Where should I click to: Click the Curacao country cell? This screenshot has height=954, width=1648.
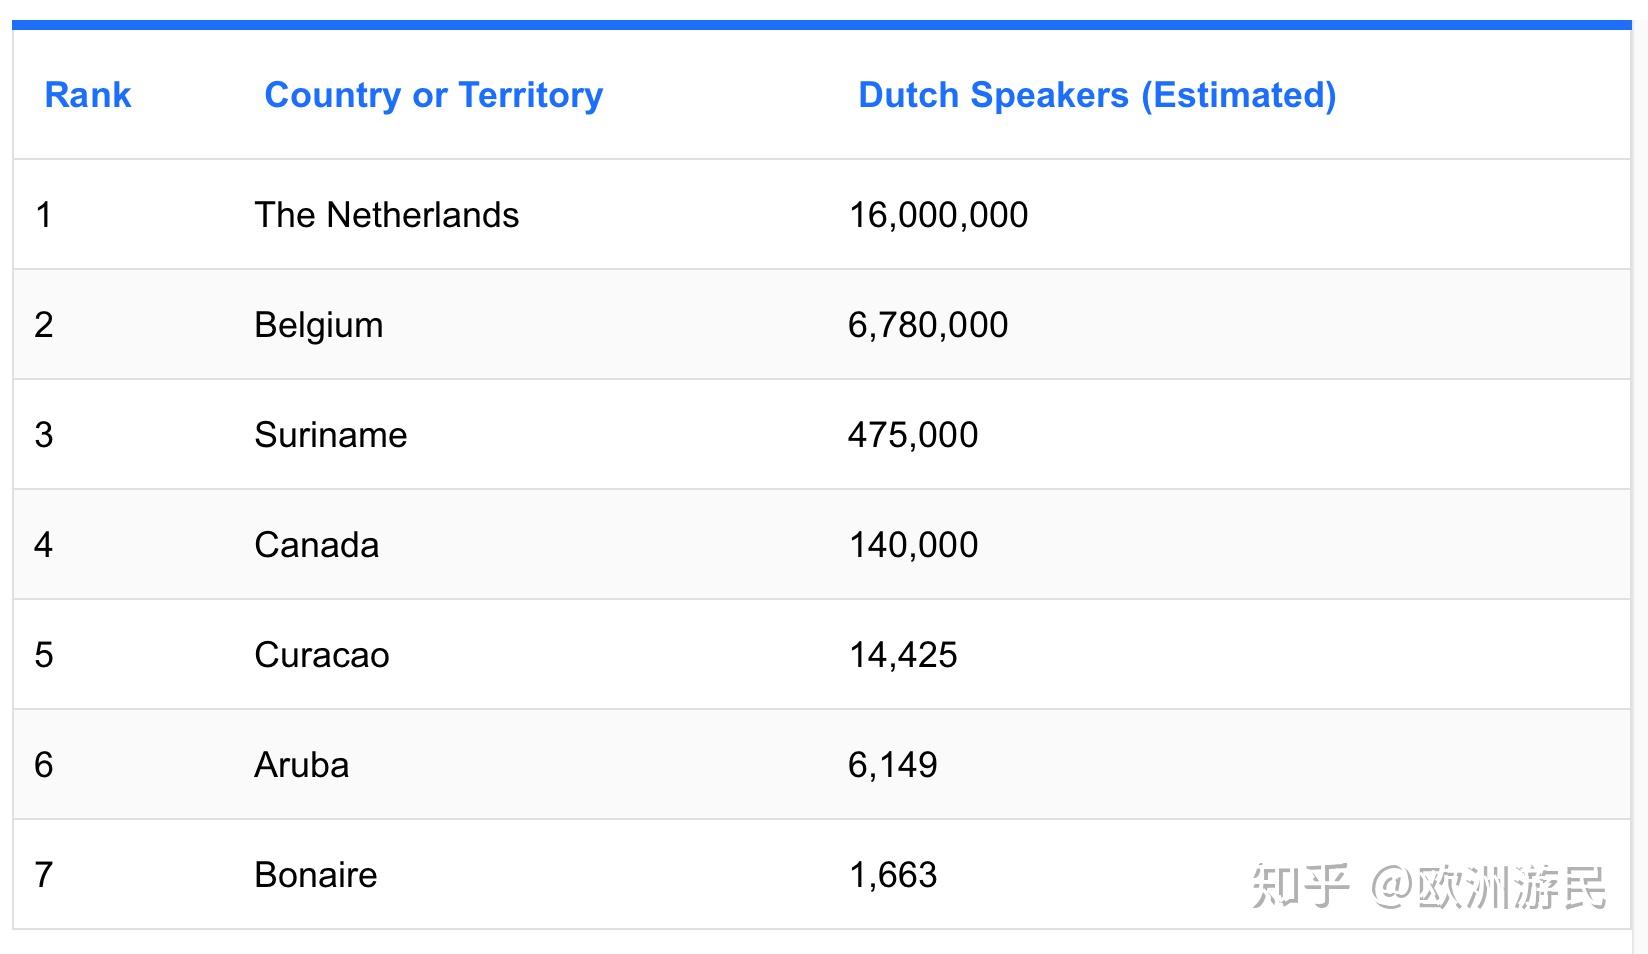tap(321, 655)
